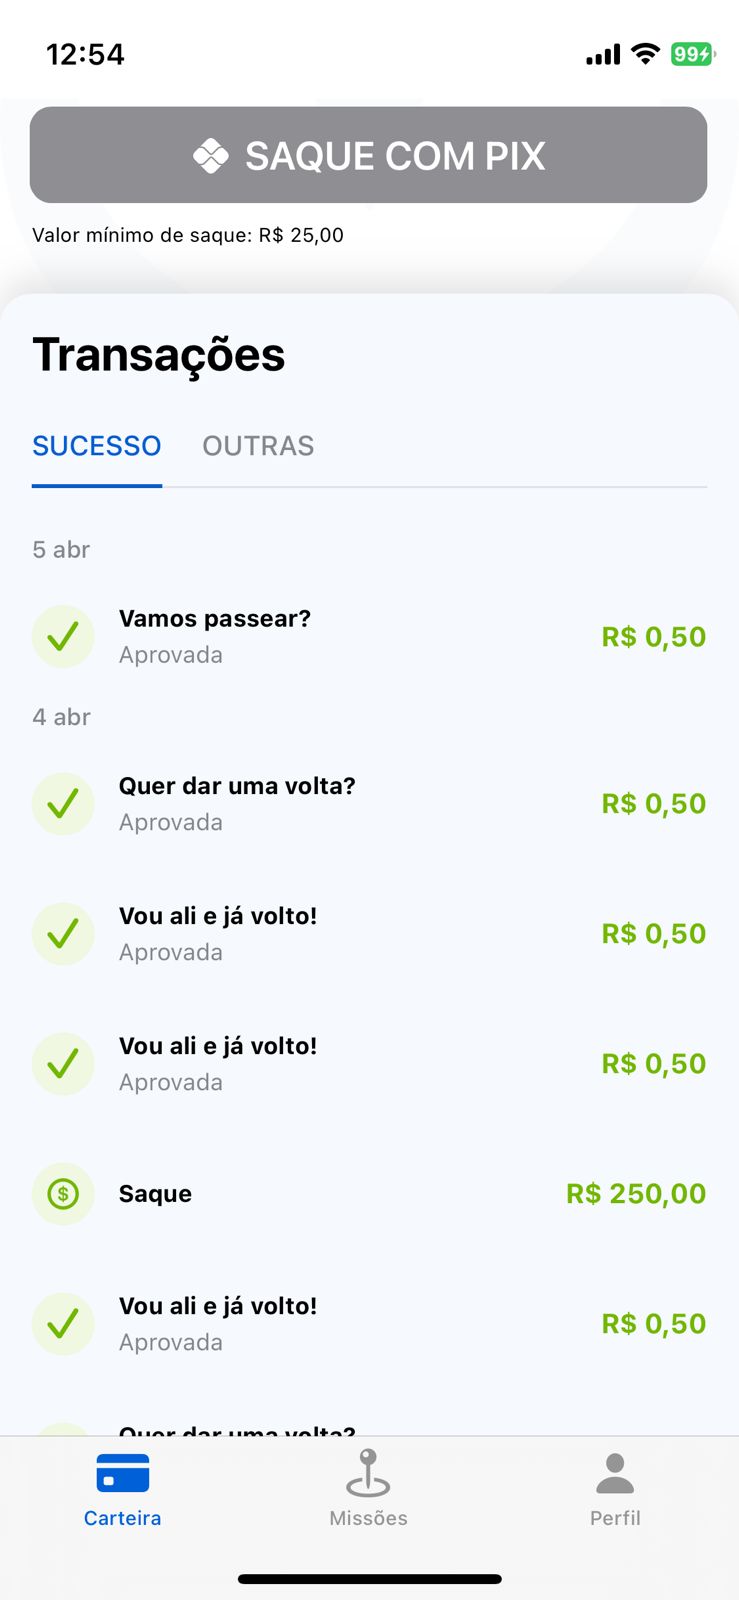Tap the Missões label in bottom bar
This screenshot has width=739, height=1600.
coord(368,1518)
